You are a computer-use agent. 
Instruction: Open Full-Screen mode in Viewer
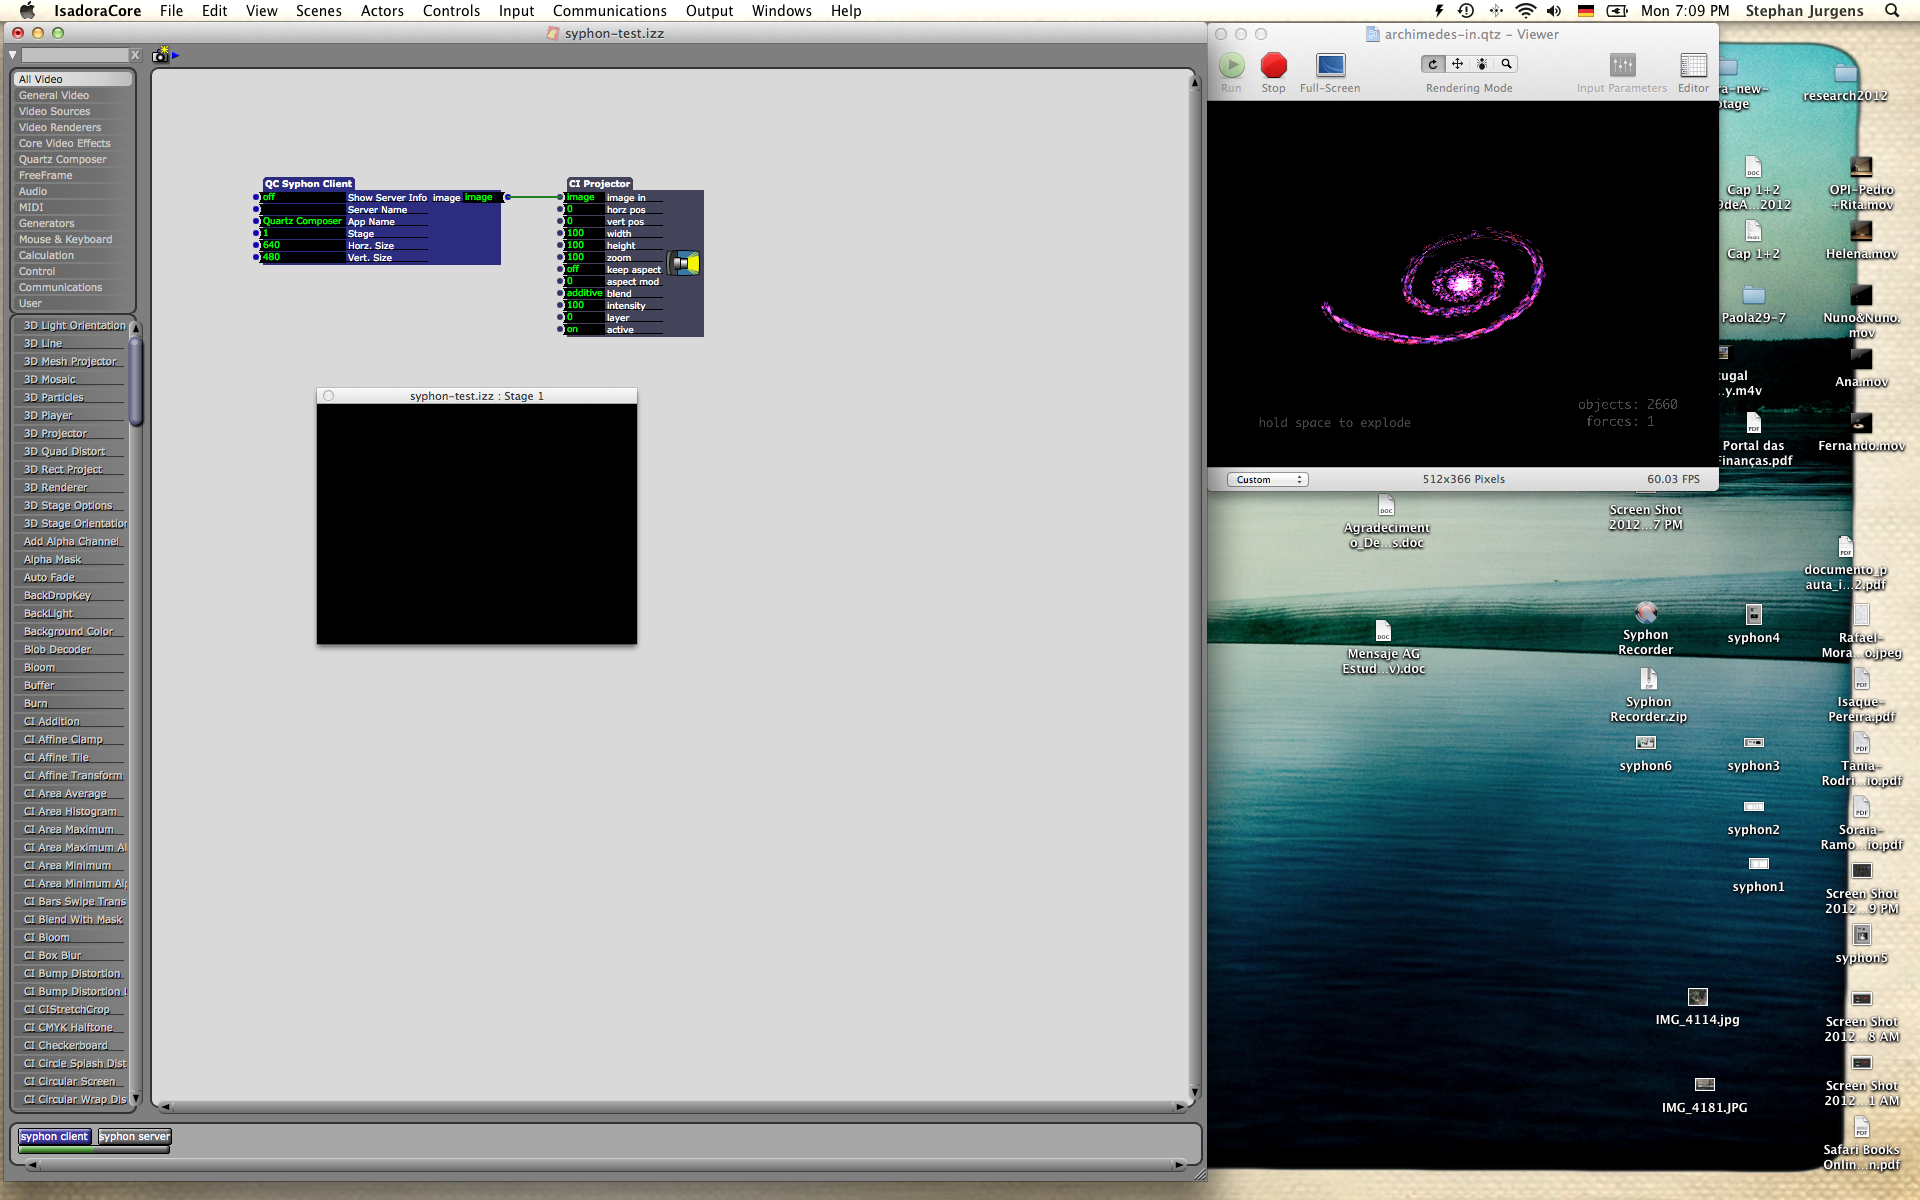[x=1330, y=66]
